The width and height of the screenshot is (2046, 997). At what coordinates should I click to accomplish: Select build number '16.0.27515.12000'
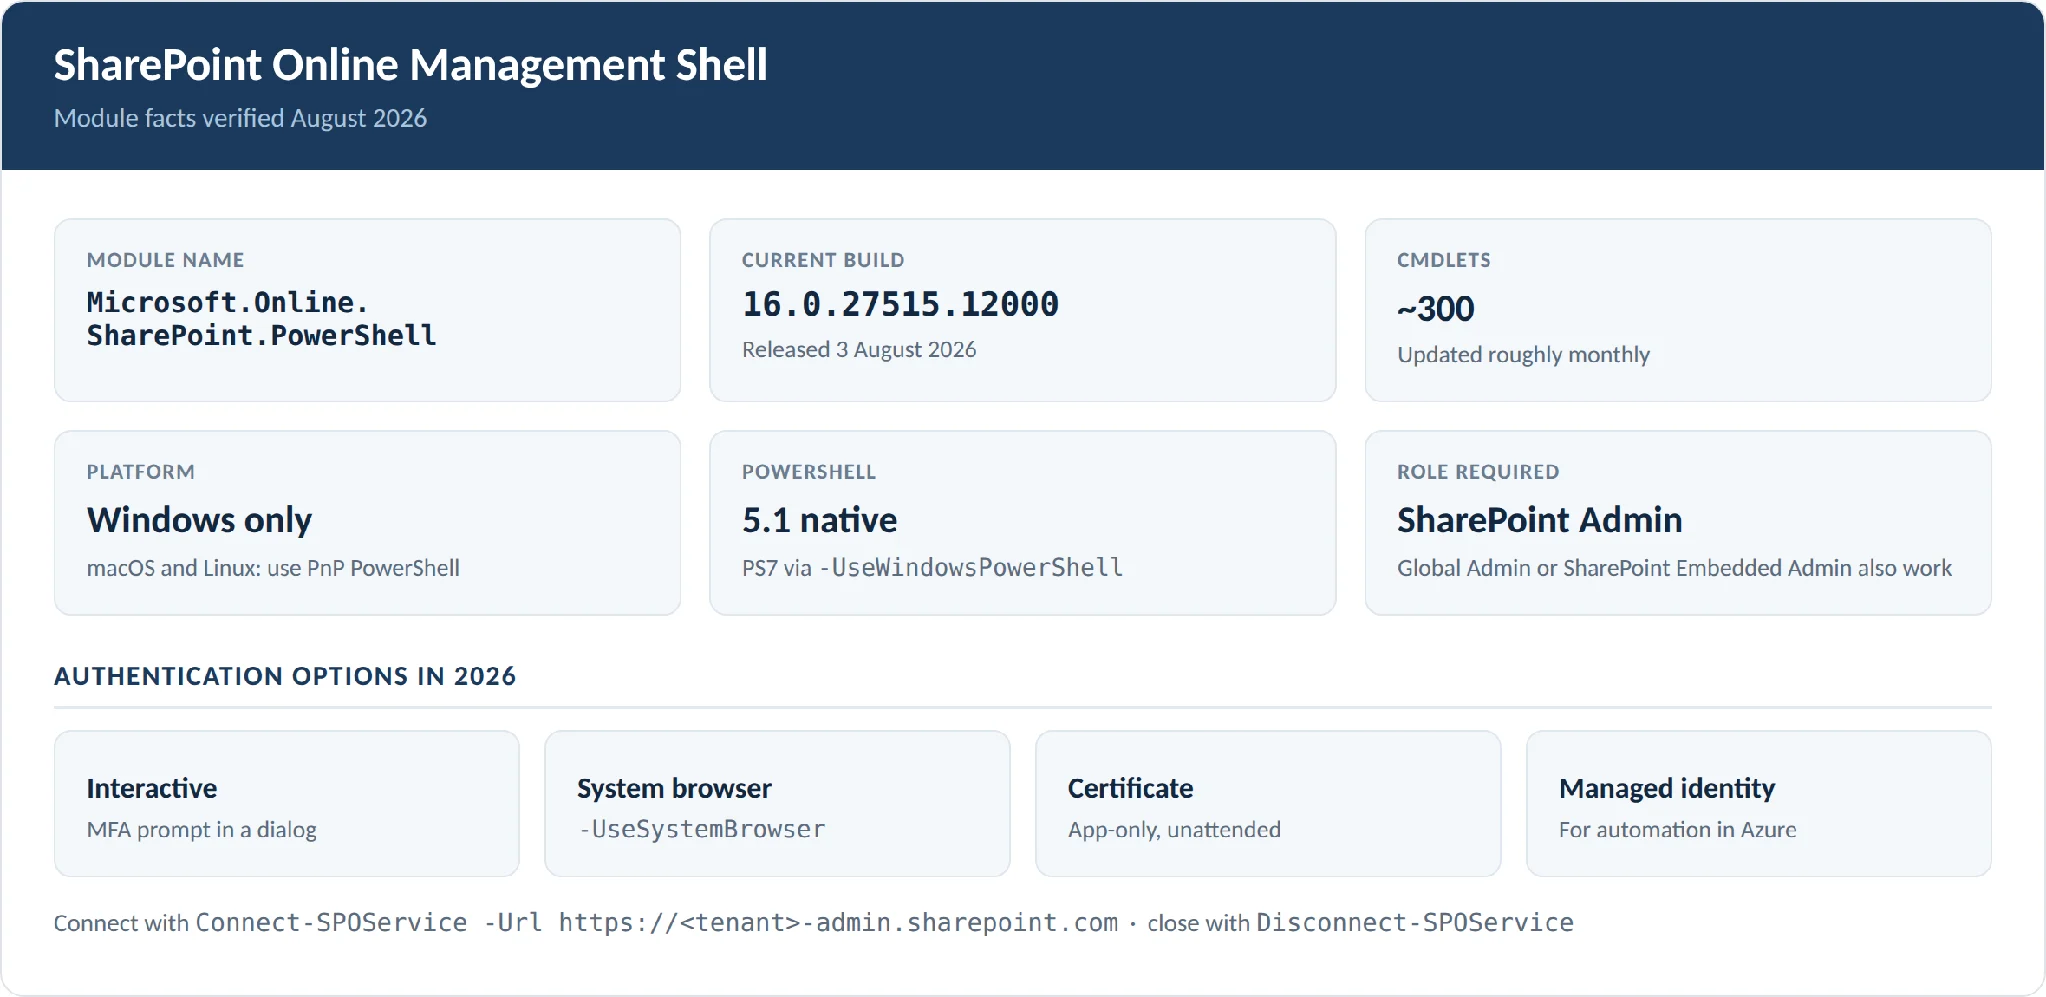[x=900, y=304]
